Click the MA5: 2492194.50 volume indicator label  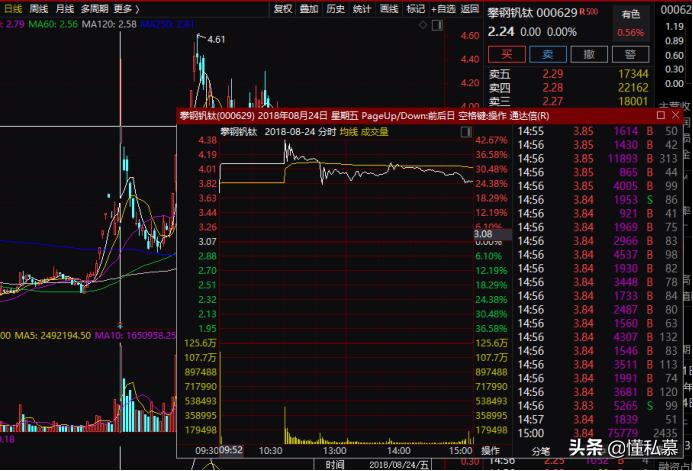point(53,335)
